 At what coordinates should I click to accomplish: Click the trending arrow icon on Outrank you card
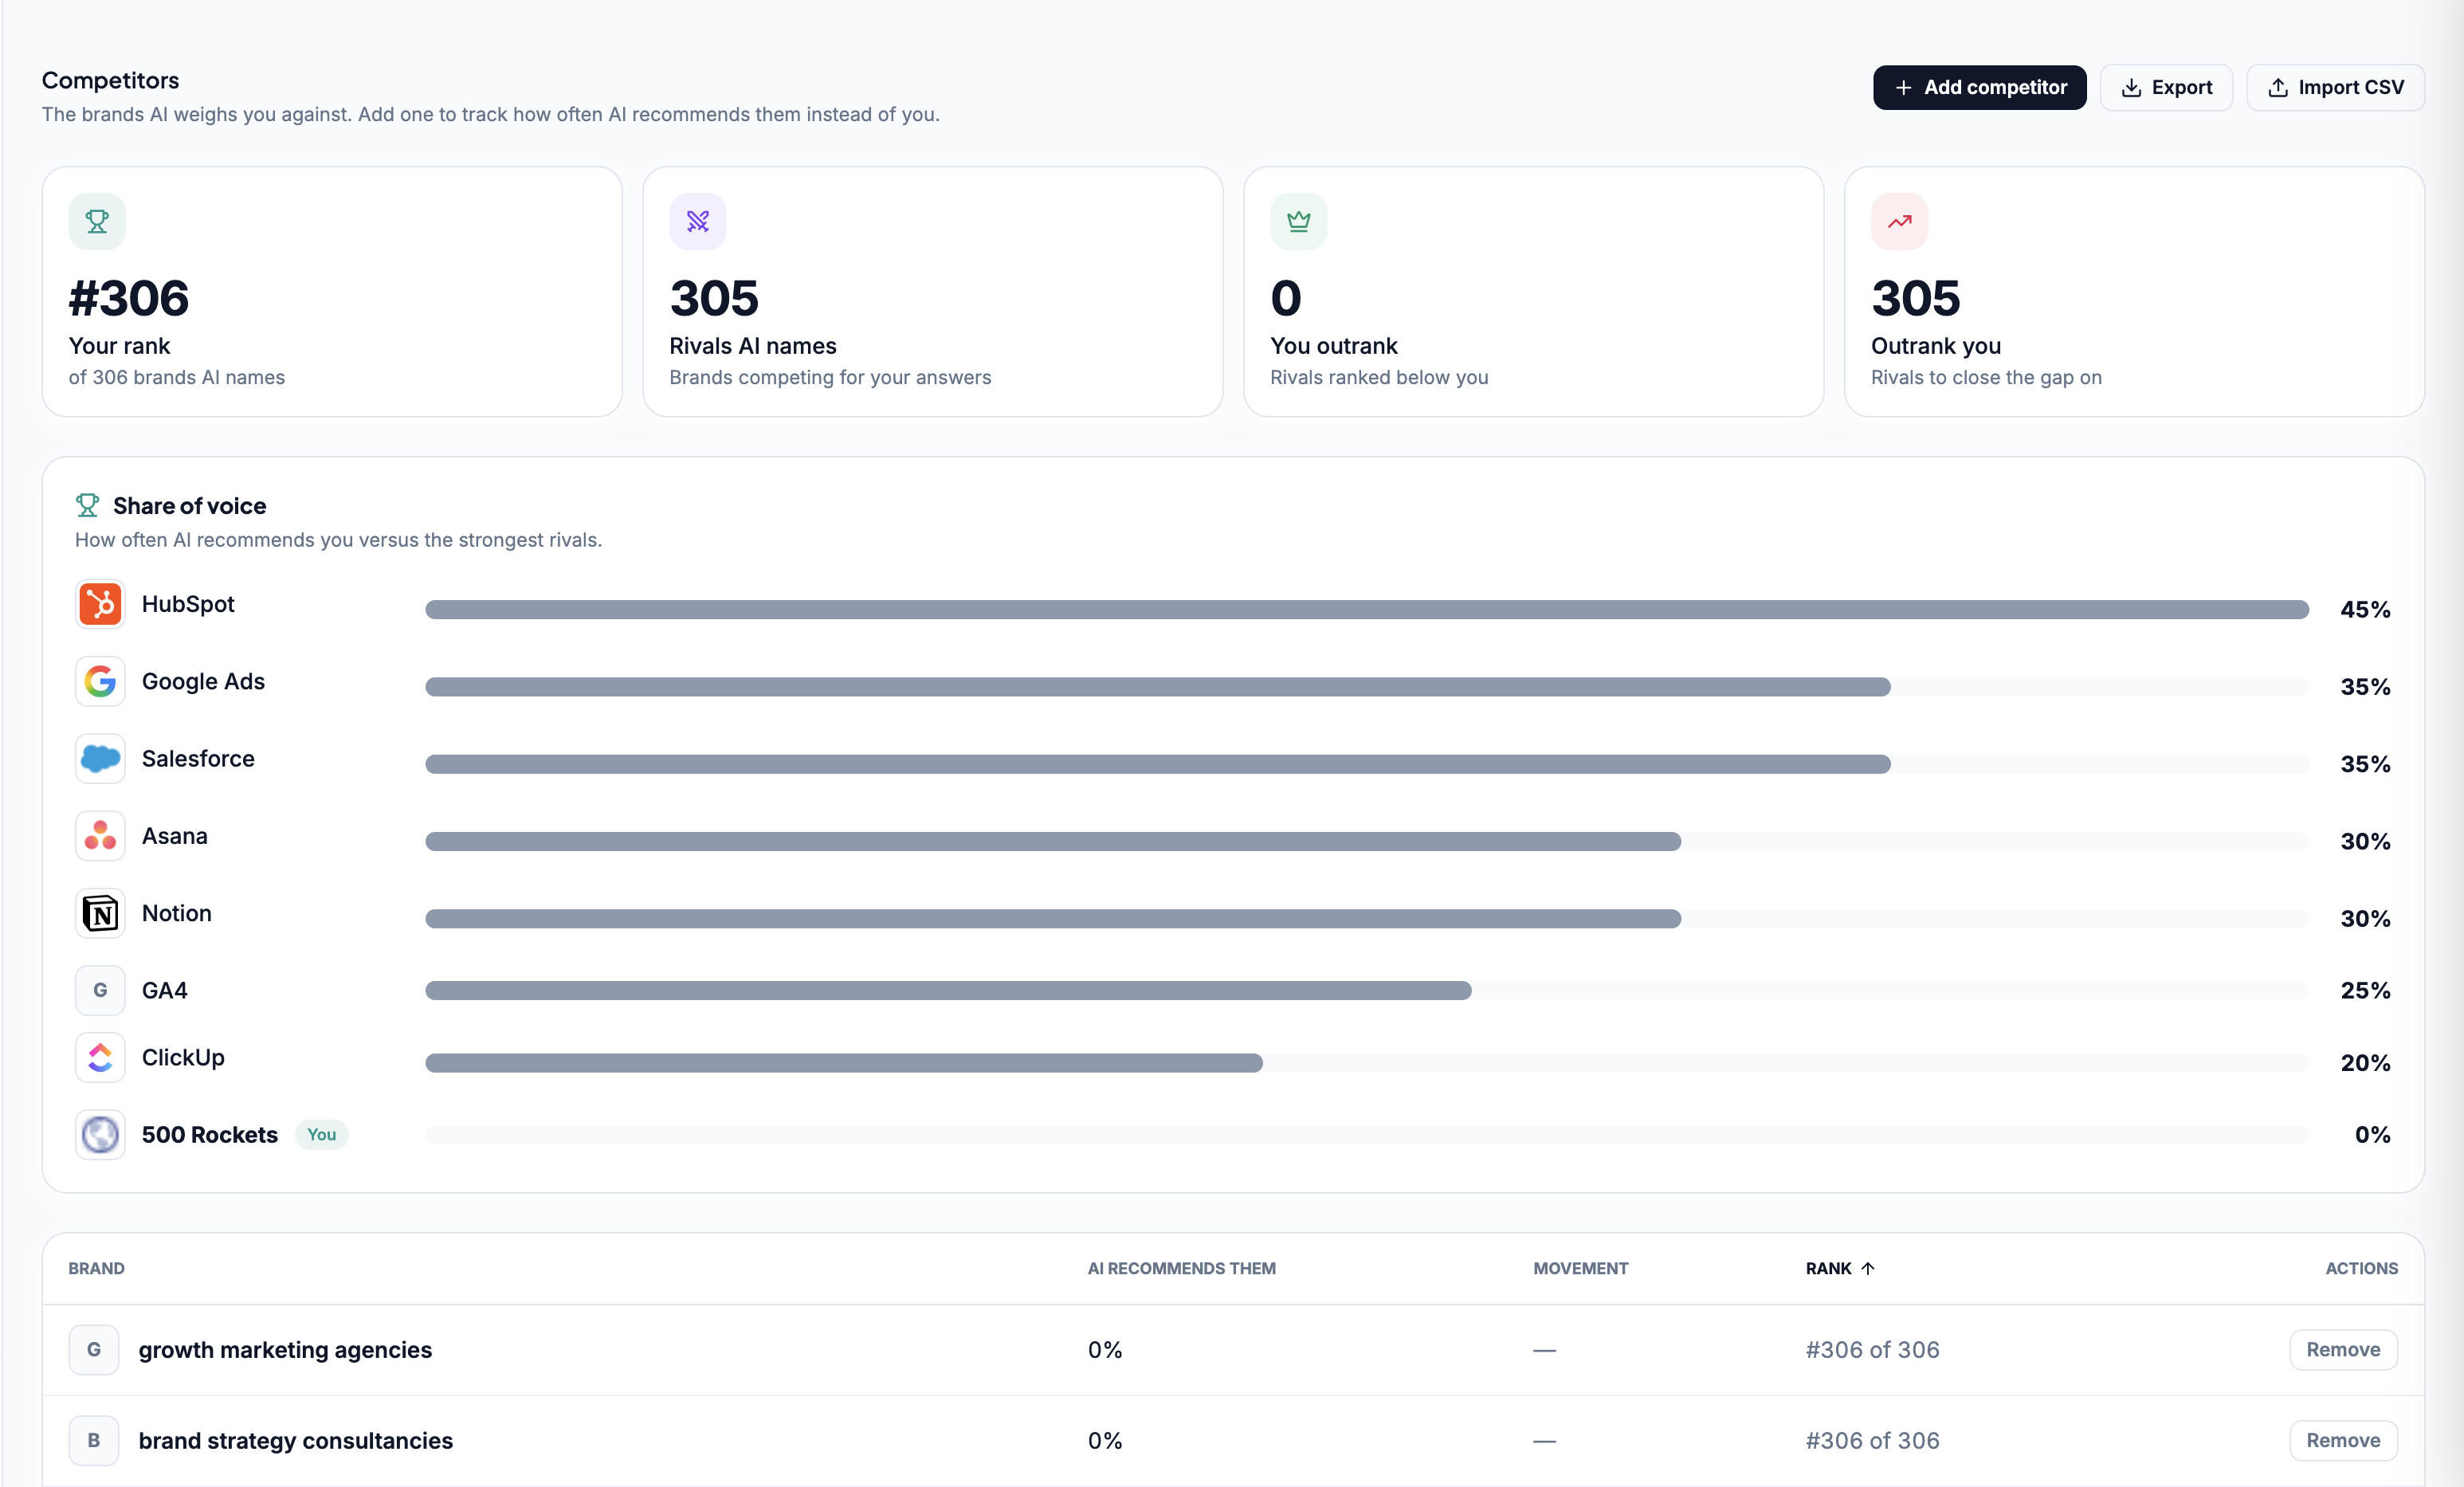[1900, 221]
